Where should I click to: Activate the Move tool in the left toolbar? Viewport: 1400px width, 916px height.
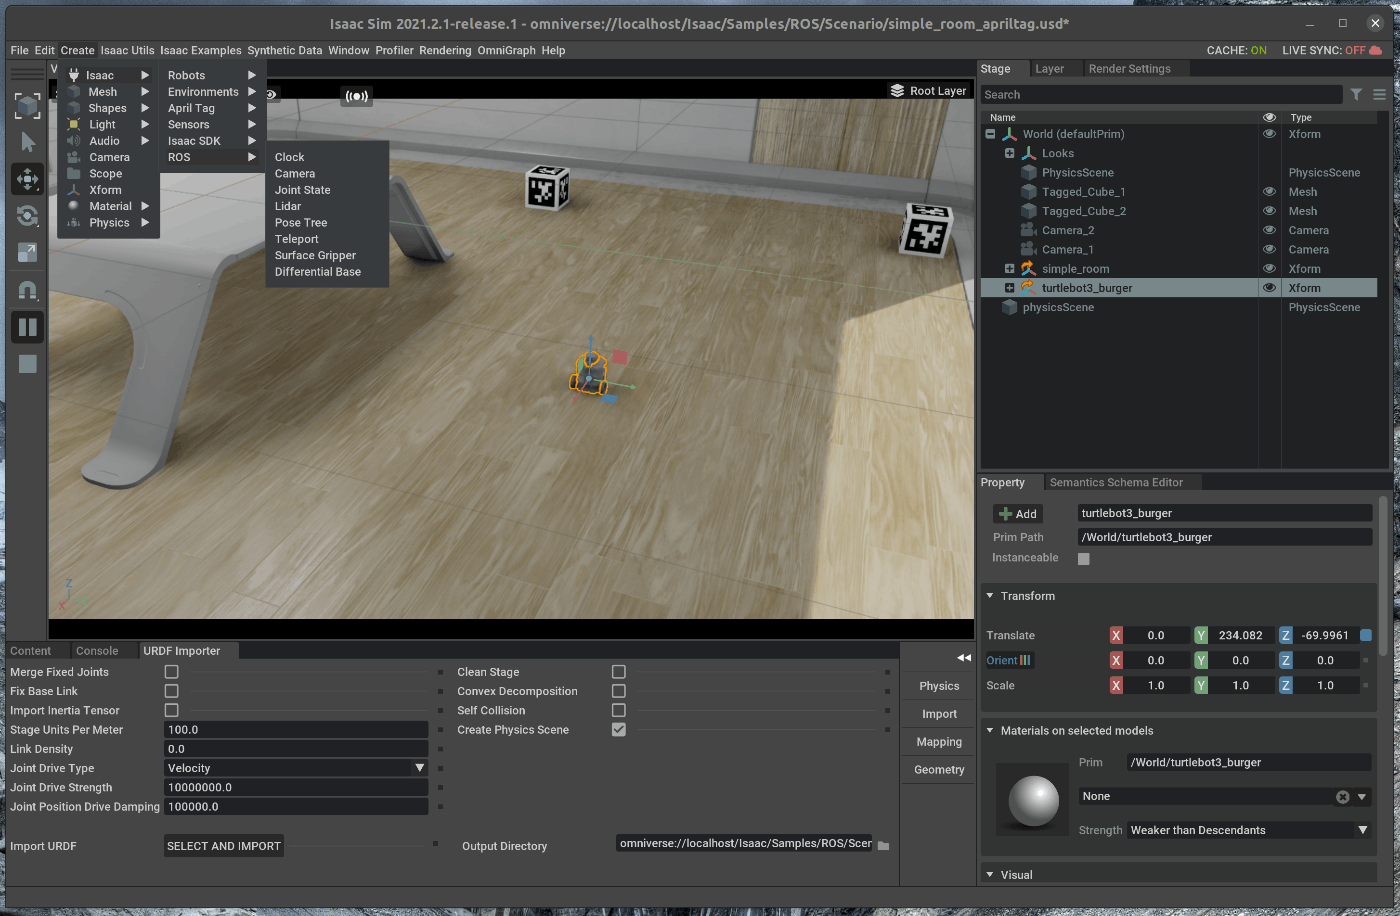[x=27, y=179]
